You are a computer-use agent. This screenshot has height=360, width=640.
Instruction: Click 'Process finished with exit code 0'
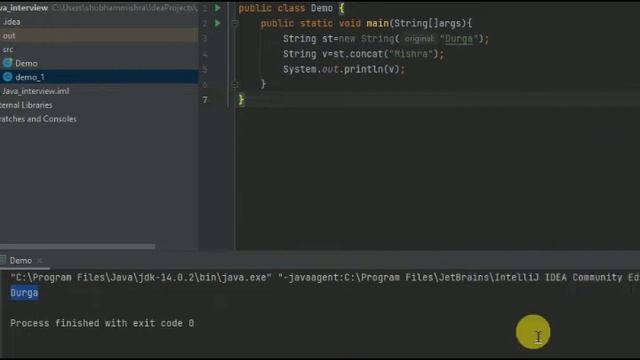pos(102,323)
